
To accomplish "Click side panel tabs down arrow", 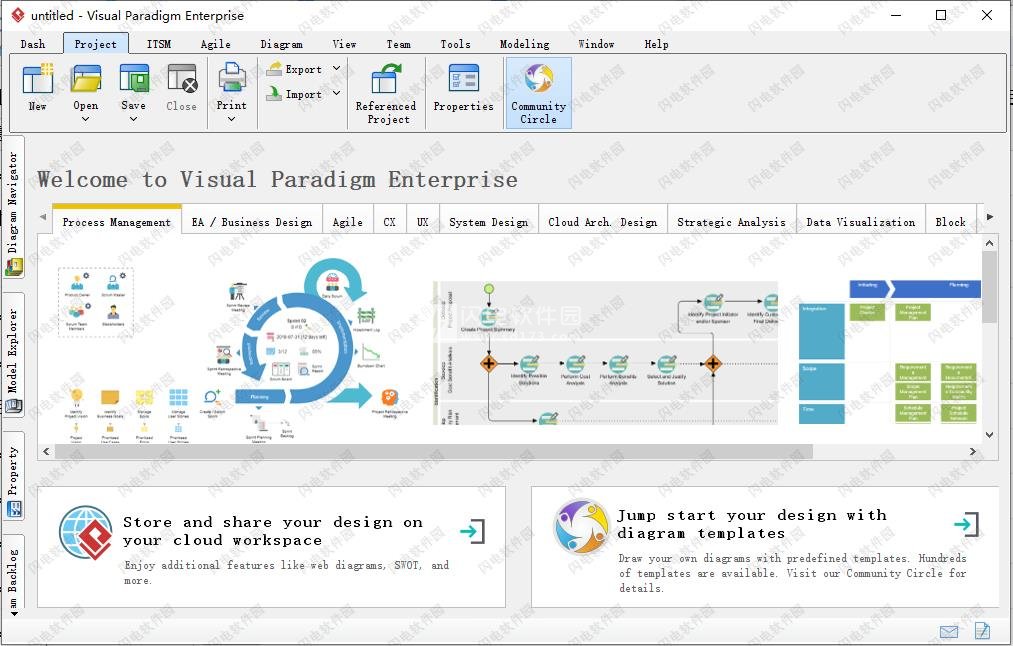I will point(14,613).
